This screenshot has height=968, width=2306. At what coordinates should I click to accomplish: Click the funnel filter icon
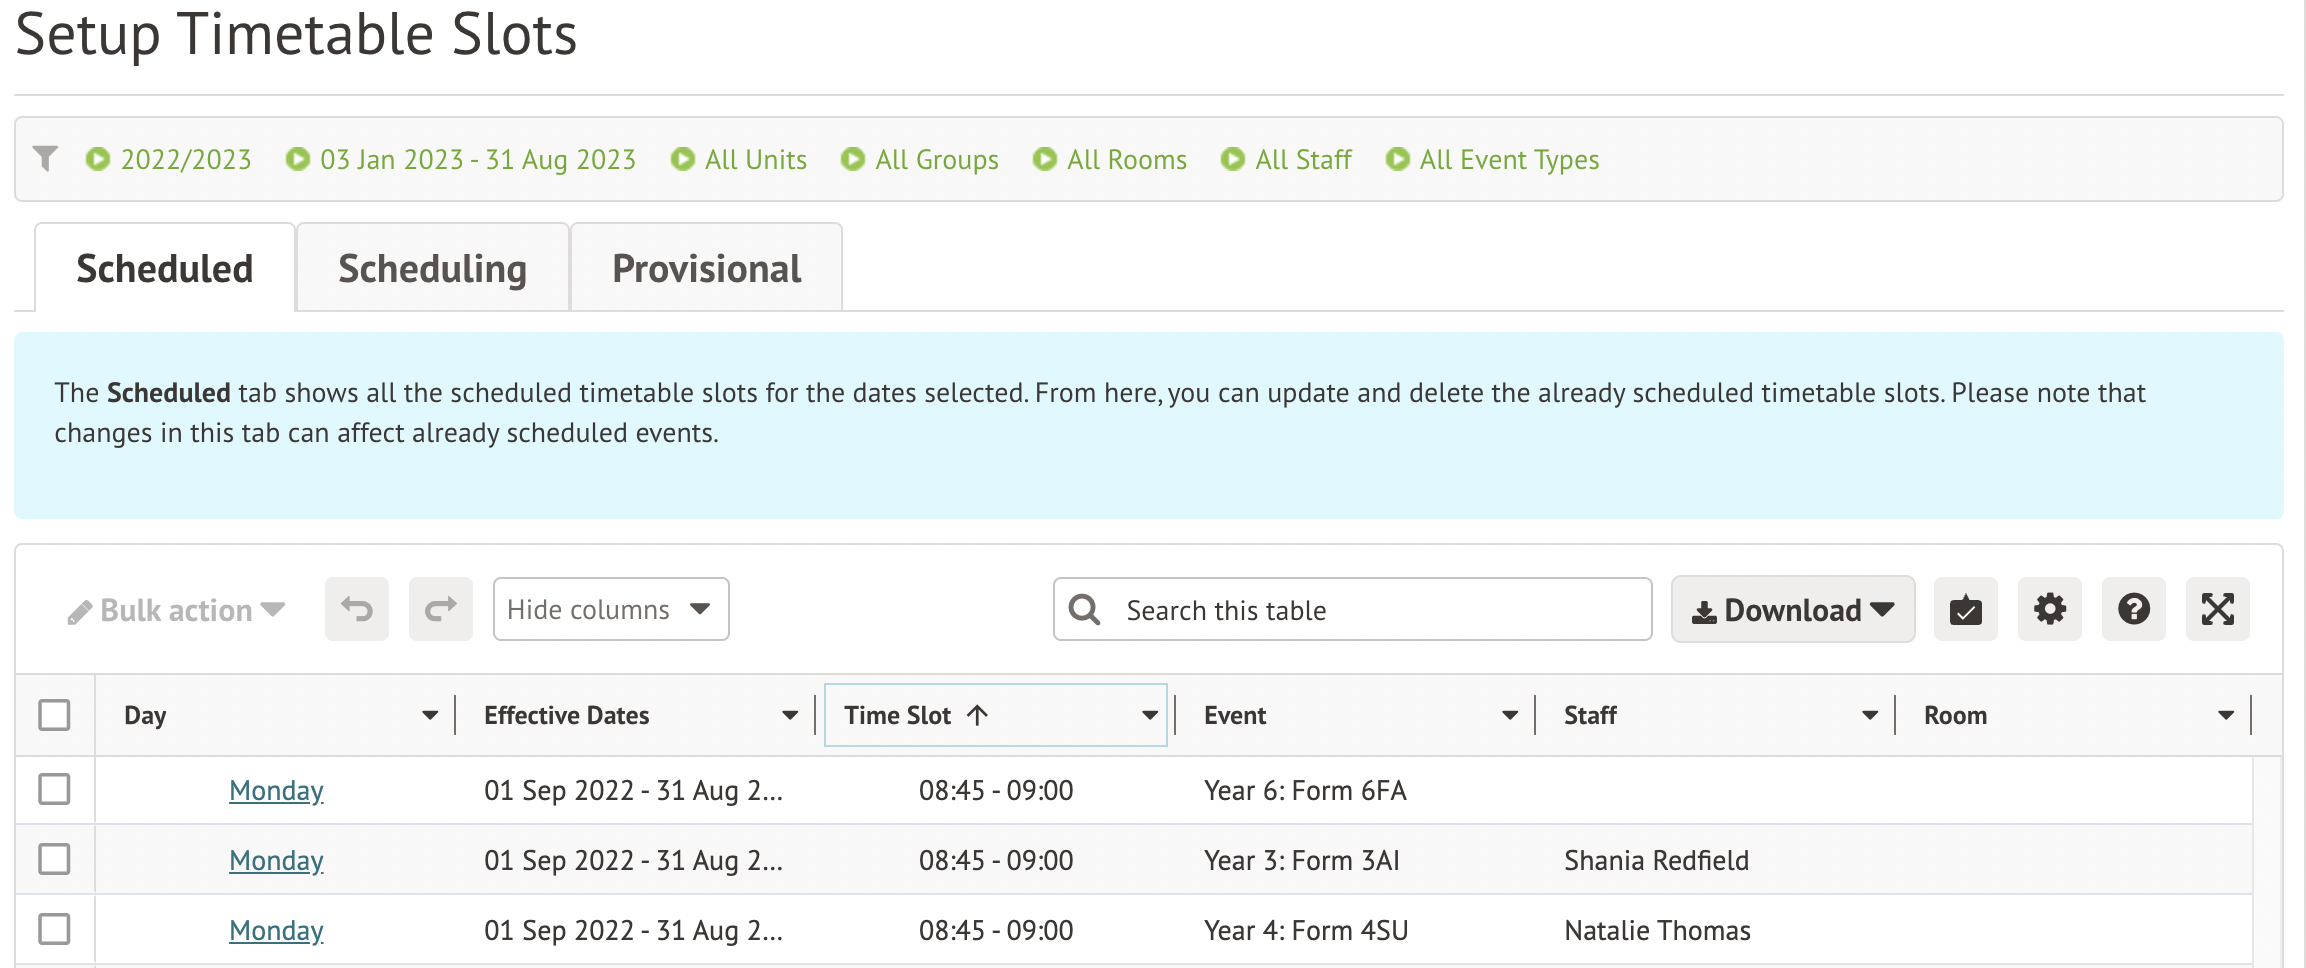click(45, 159)
